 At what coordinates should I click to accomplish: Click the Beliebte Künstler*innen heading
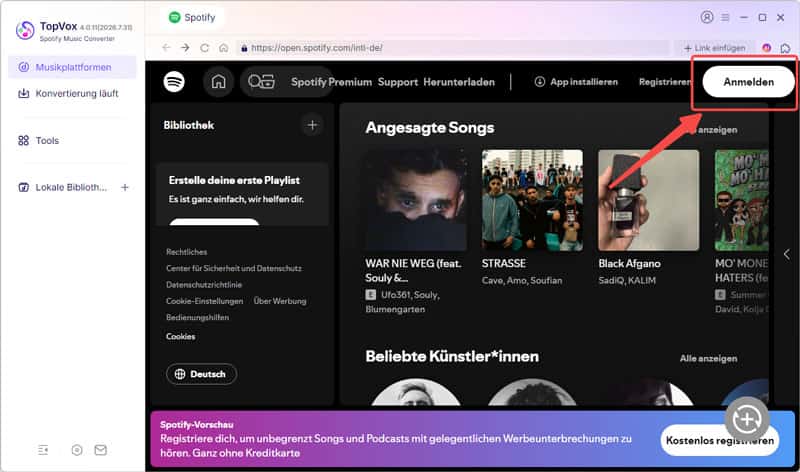pos(452,356)
